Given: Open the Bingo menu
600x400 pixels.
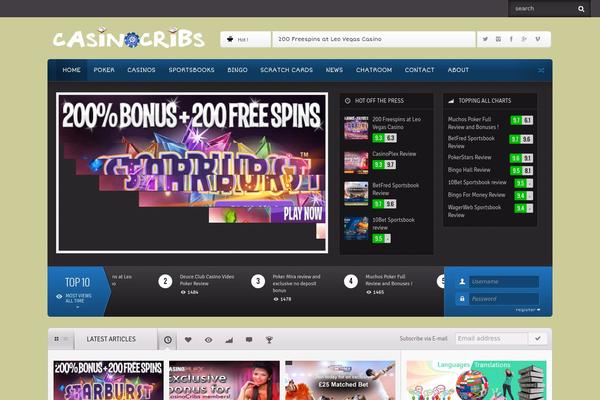Looking at the screenshot, I should coord(237,70).
